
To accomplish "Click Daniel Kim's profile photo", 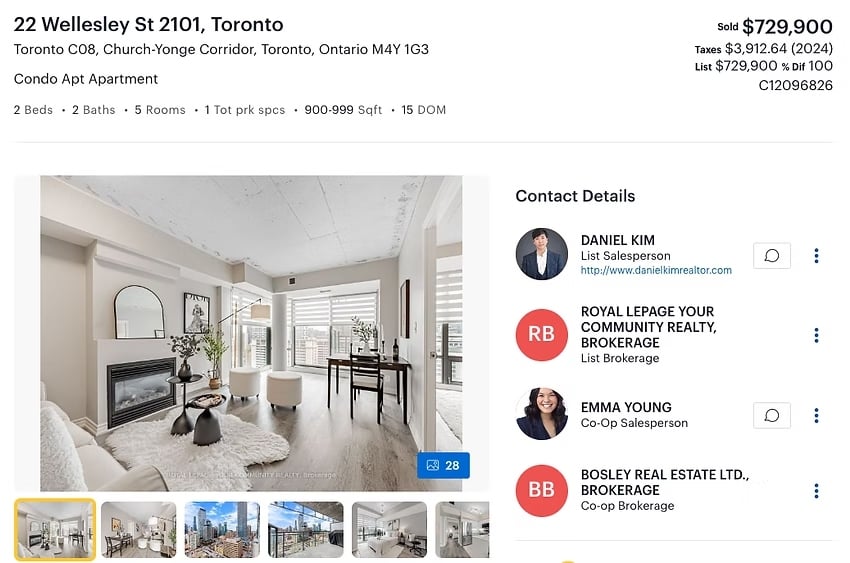I will [542, 254].
